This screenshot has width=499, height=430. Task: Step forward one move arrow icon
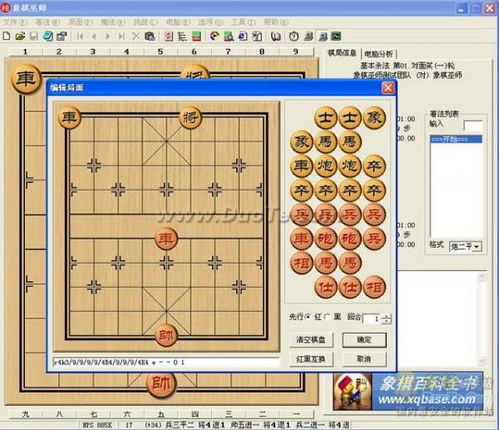point(108,36)
